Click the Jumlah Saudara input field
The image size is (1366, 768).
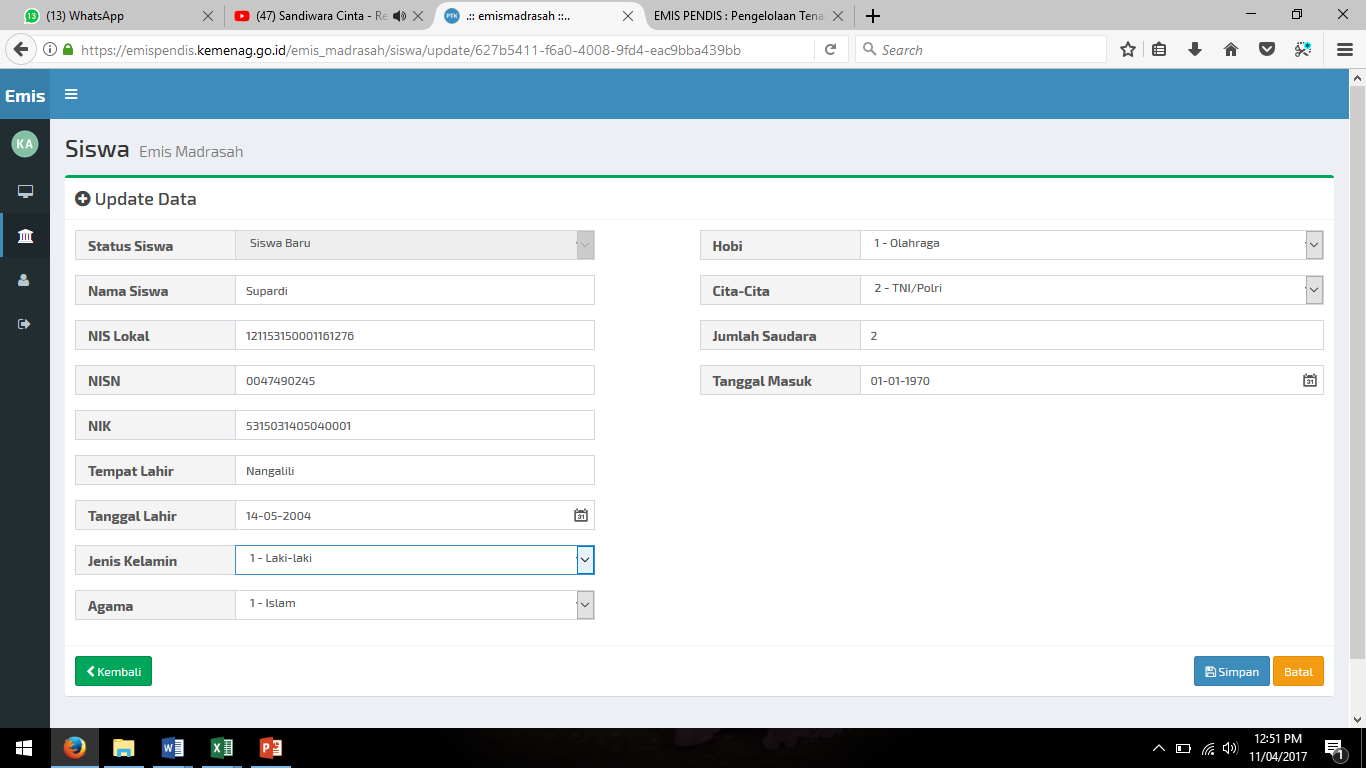[1092, 335]
